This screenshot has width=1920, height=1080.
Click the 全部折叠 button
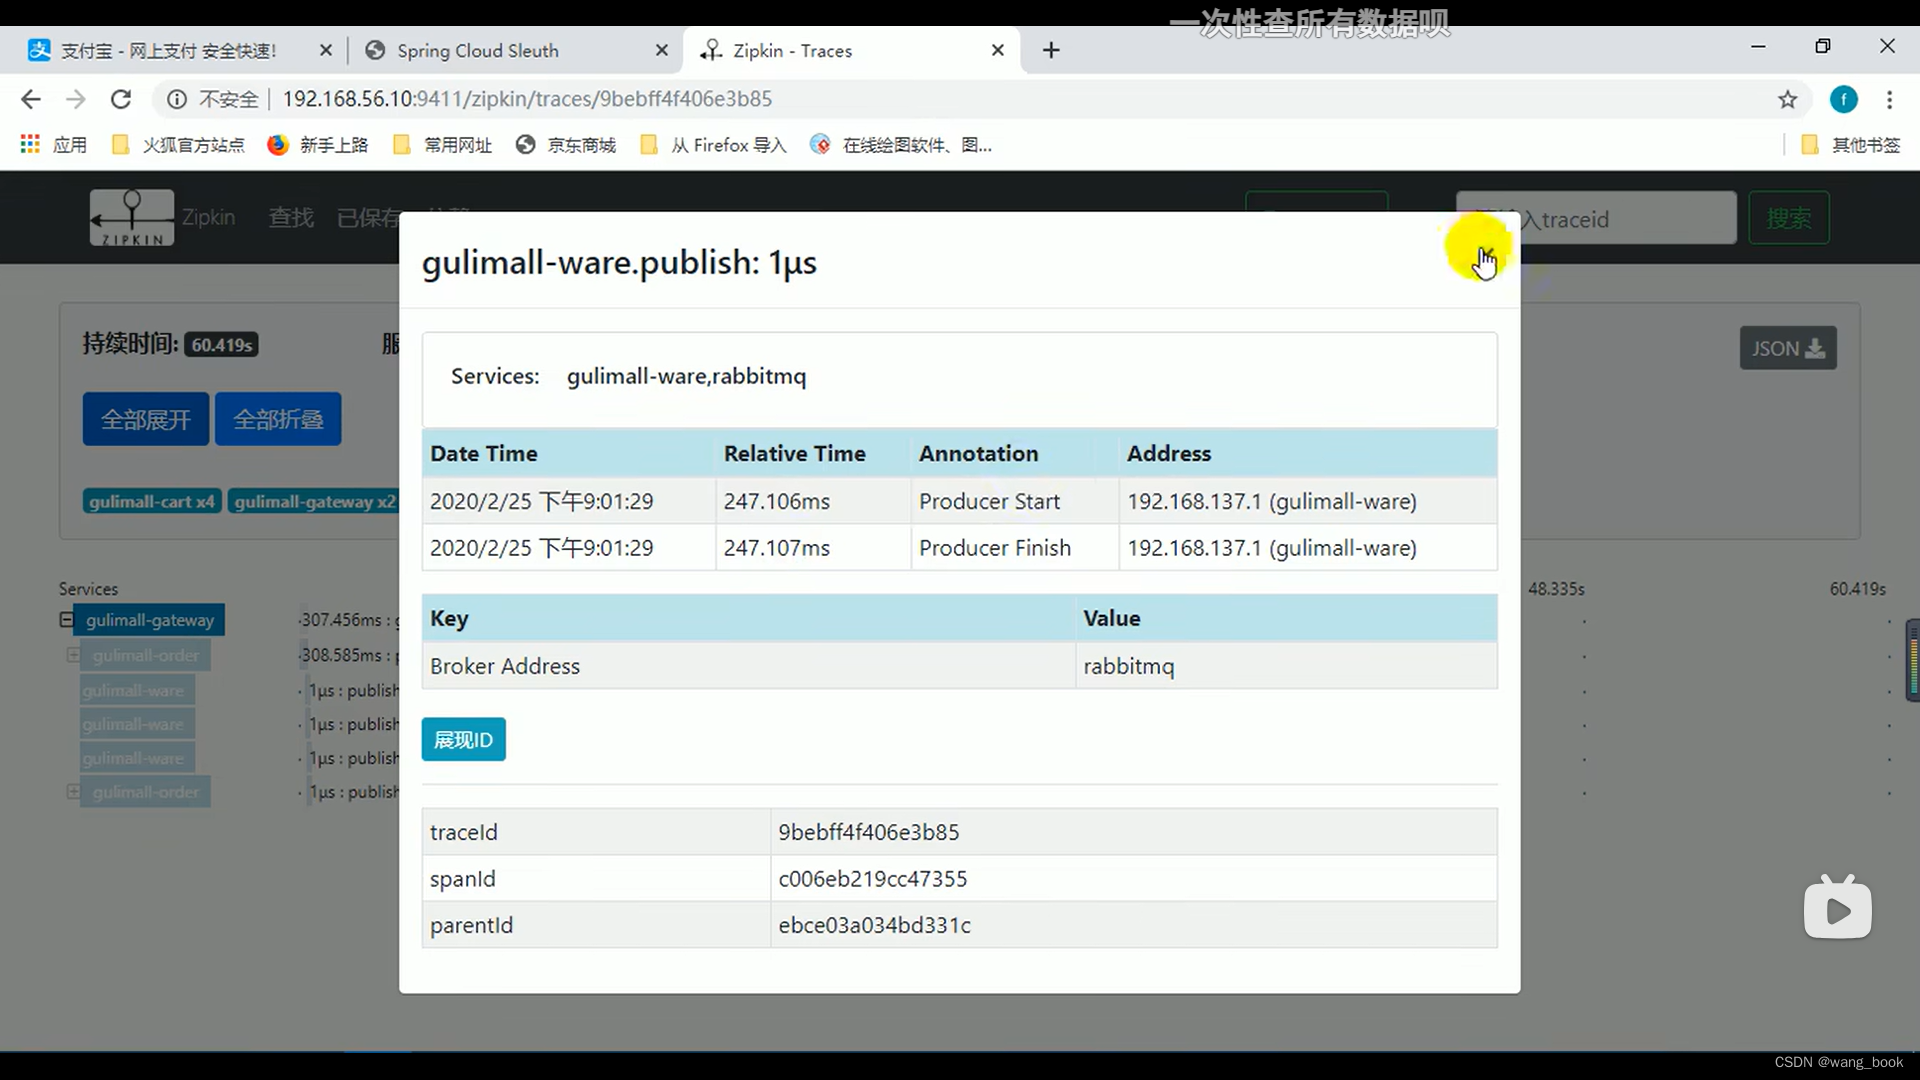tap(278, 419)
